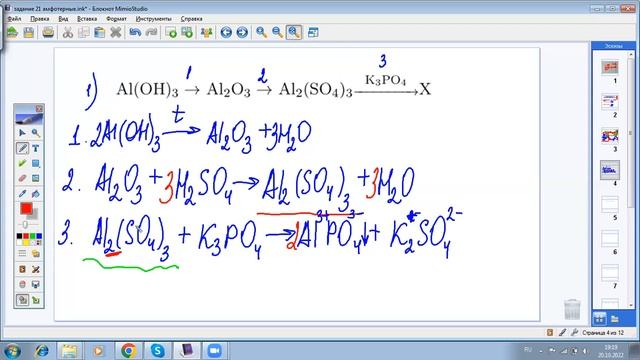This screenshot has width=640, height=360.
Task: Go to previous page with blue left arrow
Action: [x=226, y=32]
